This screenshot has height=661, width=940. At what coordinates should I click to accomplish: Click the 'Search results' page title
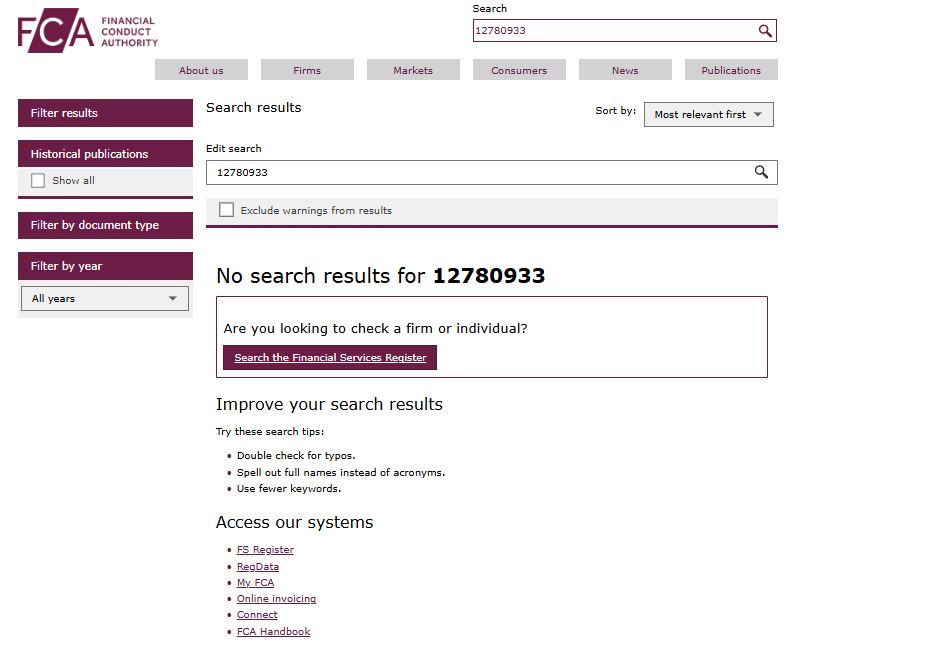pyautogui.click(x=254, y=108)
